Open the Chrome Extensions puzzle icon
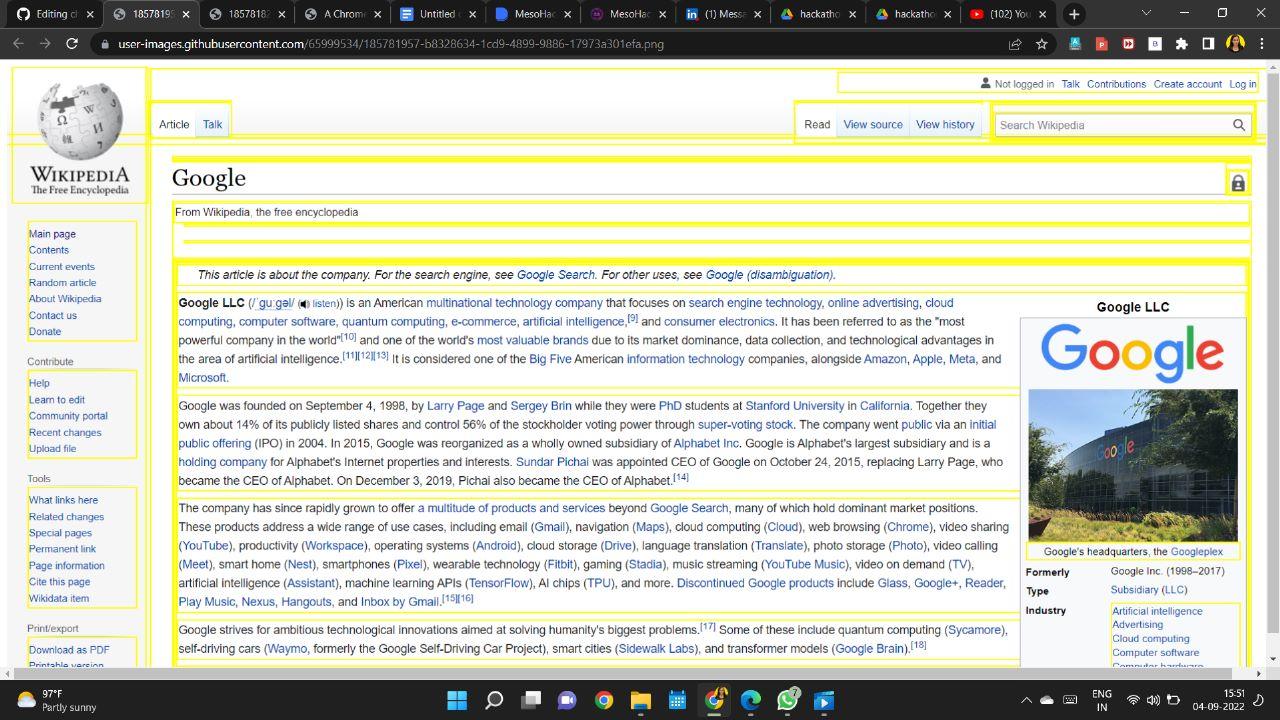1280x720 pixels. point(1181,44)
